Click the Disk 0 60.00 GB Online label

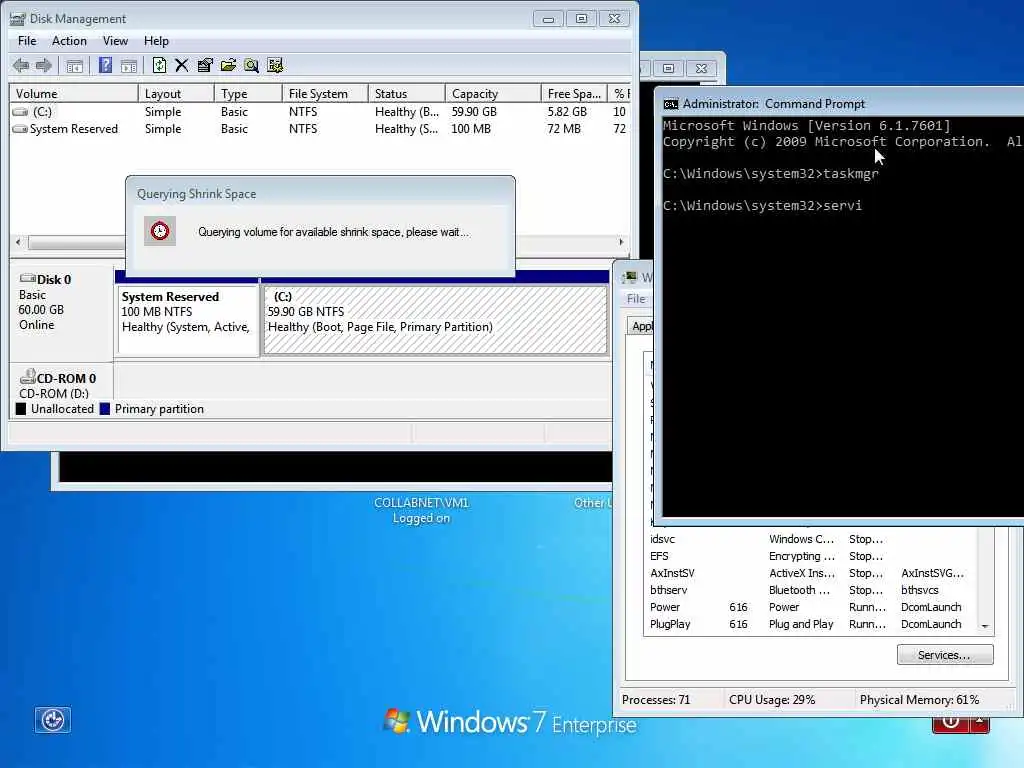45,302
